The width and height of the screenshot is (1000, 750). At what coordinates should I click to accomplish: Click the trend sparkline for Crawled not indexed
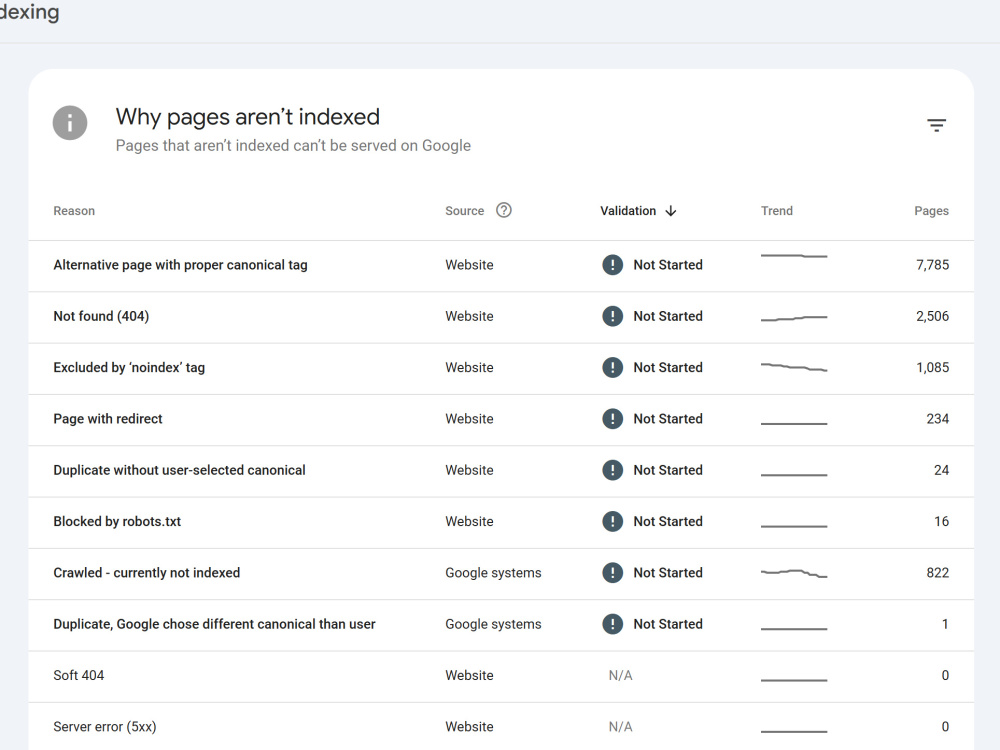coord(794,573)
